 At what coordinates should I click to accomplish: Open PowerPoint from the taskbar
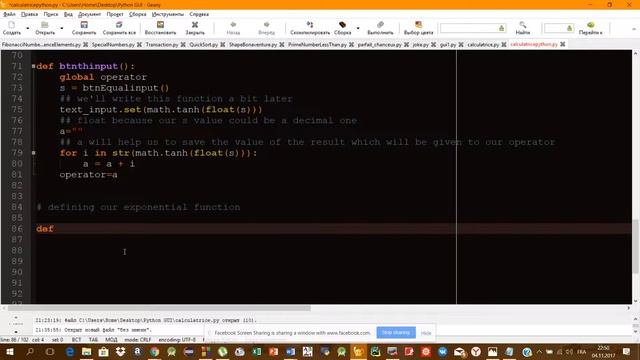click(273, 351)
